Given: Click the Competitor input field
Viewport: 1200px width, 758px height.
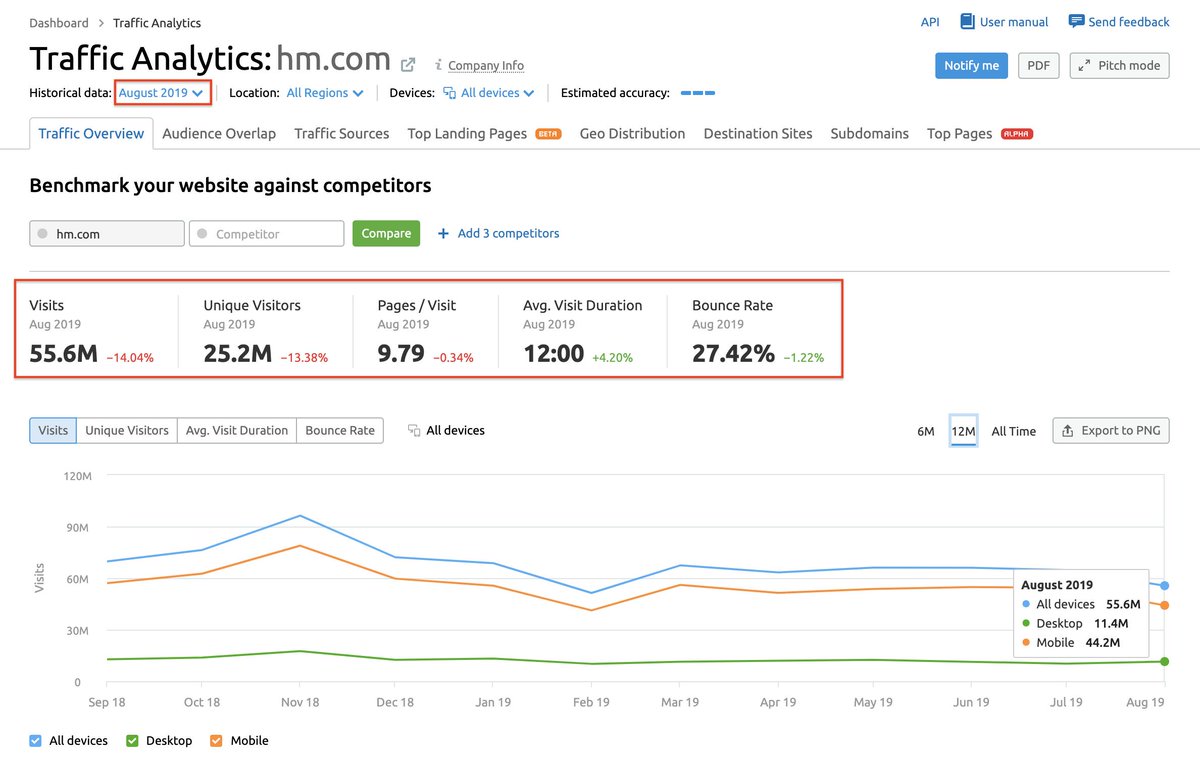Looking at the screenshot, I should click(266, 233).
